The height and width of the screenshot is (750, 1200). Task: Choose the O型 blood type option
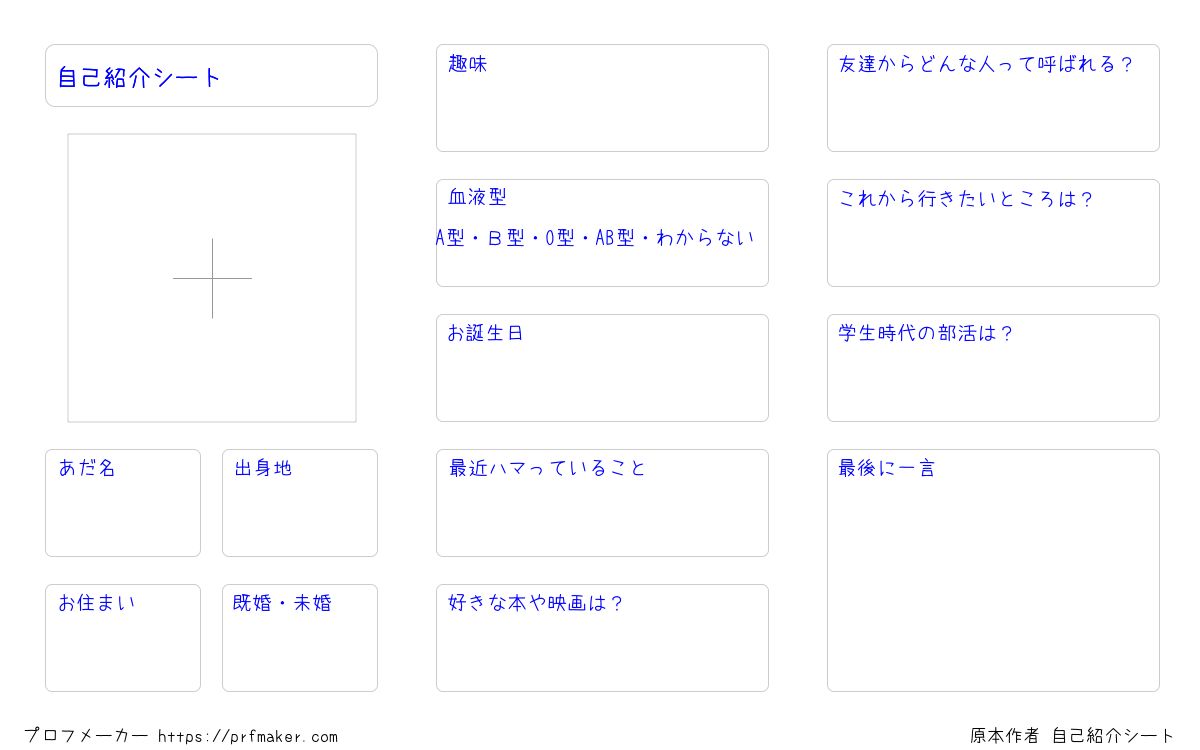[x=560, y=238]
